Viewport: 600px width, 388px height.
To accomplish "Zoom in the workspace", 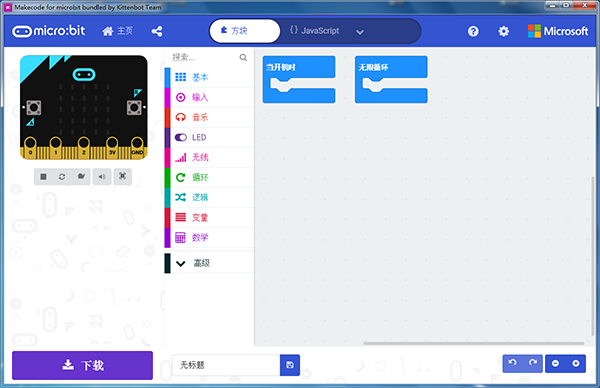I will pyautogui.click(x=576, y=363).
